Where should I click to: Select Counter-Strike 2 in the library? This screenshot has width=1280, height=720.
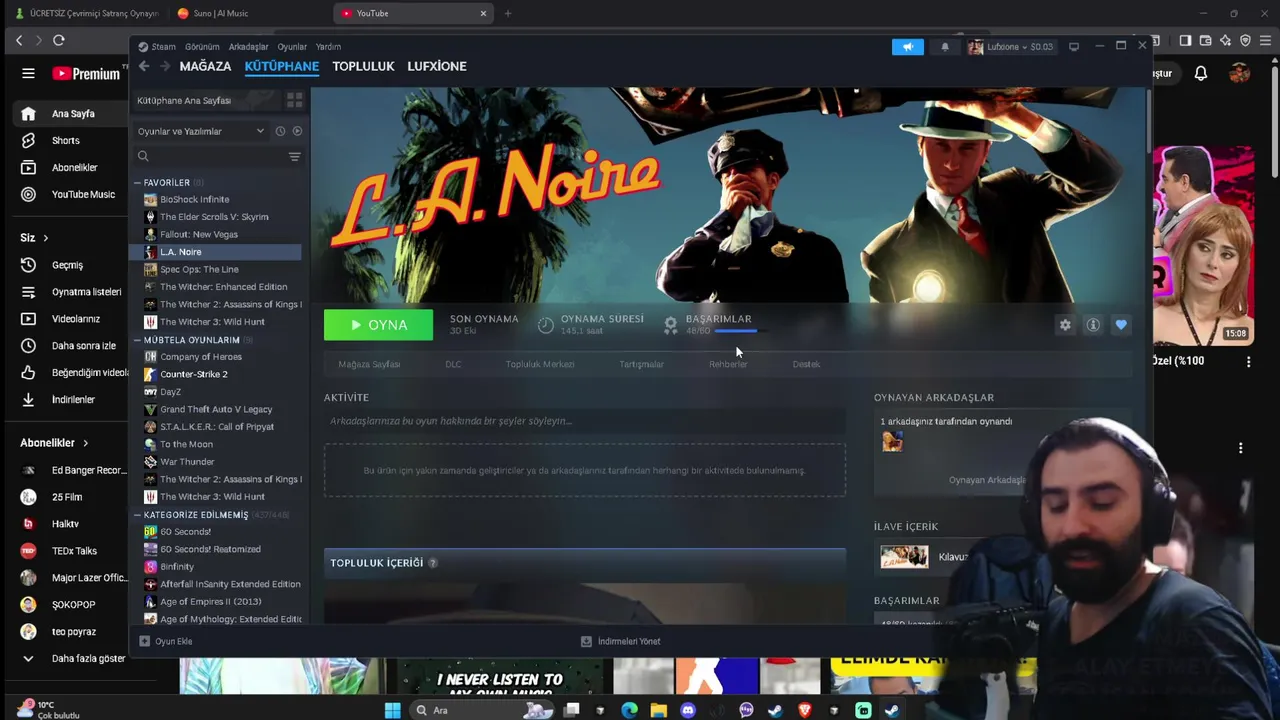pyautogui.click(x=194, y=374)
